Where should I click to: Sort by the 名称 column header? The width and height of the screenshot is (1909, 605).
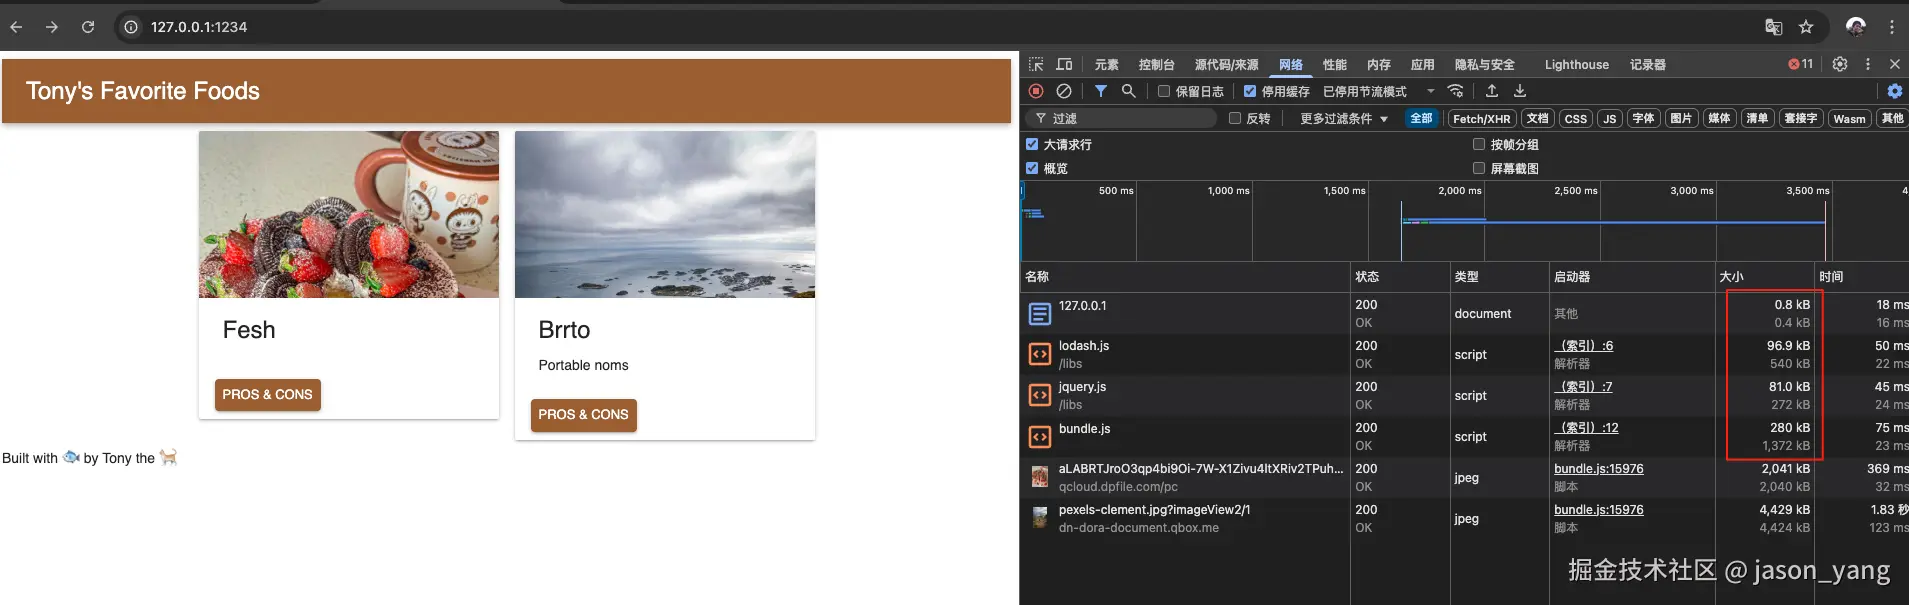click(1185, 277)
